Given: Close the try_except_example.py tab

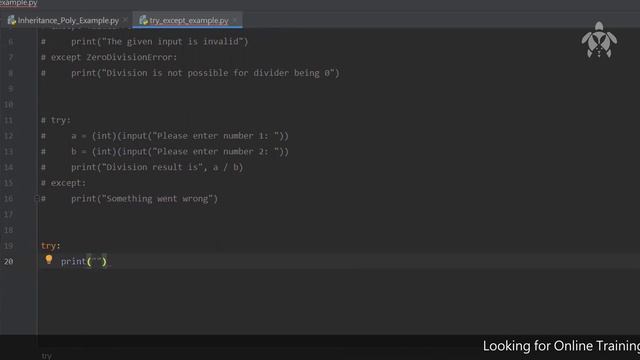Looking at the screenshot, I should pos(235,20).
